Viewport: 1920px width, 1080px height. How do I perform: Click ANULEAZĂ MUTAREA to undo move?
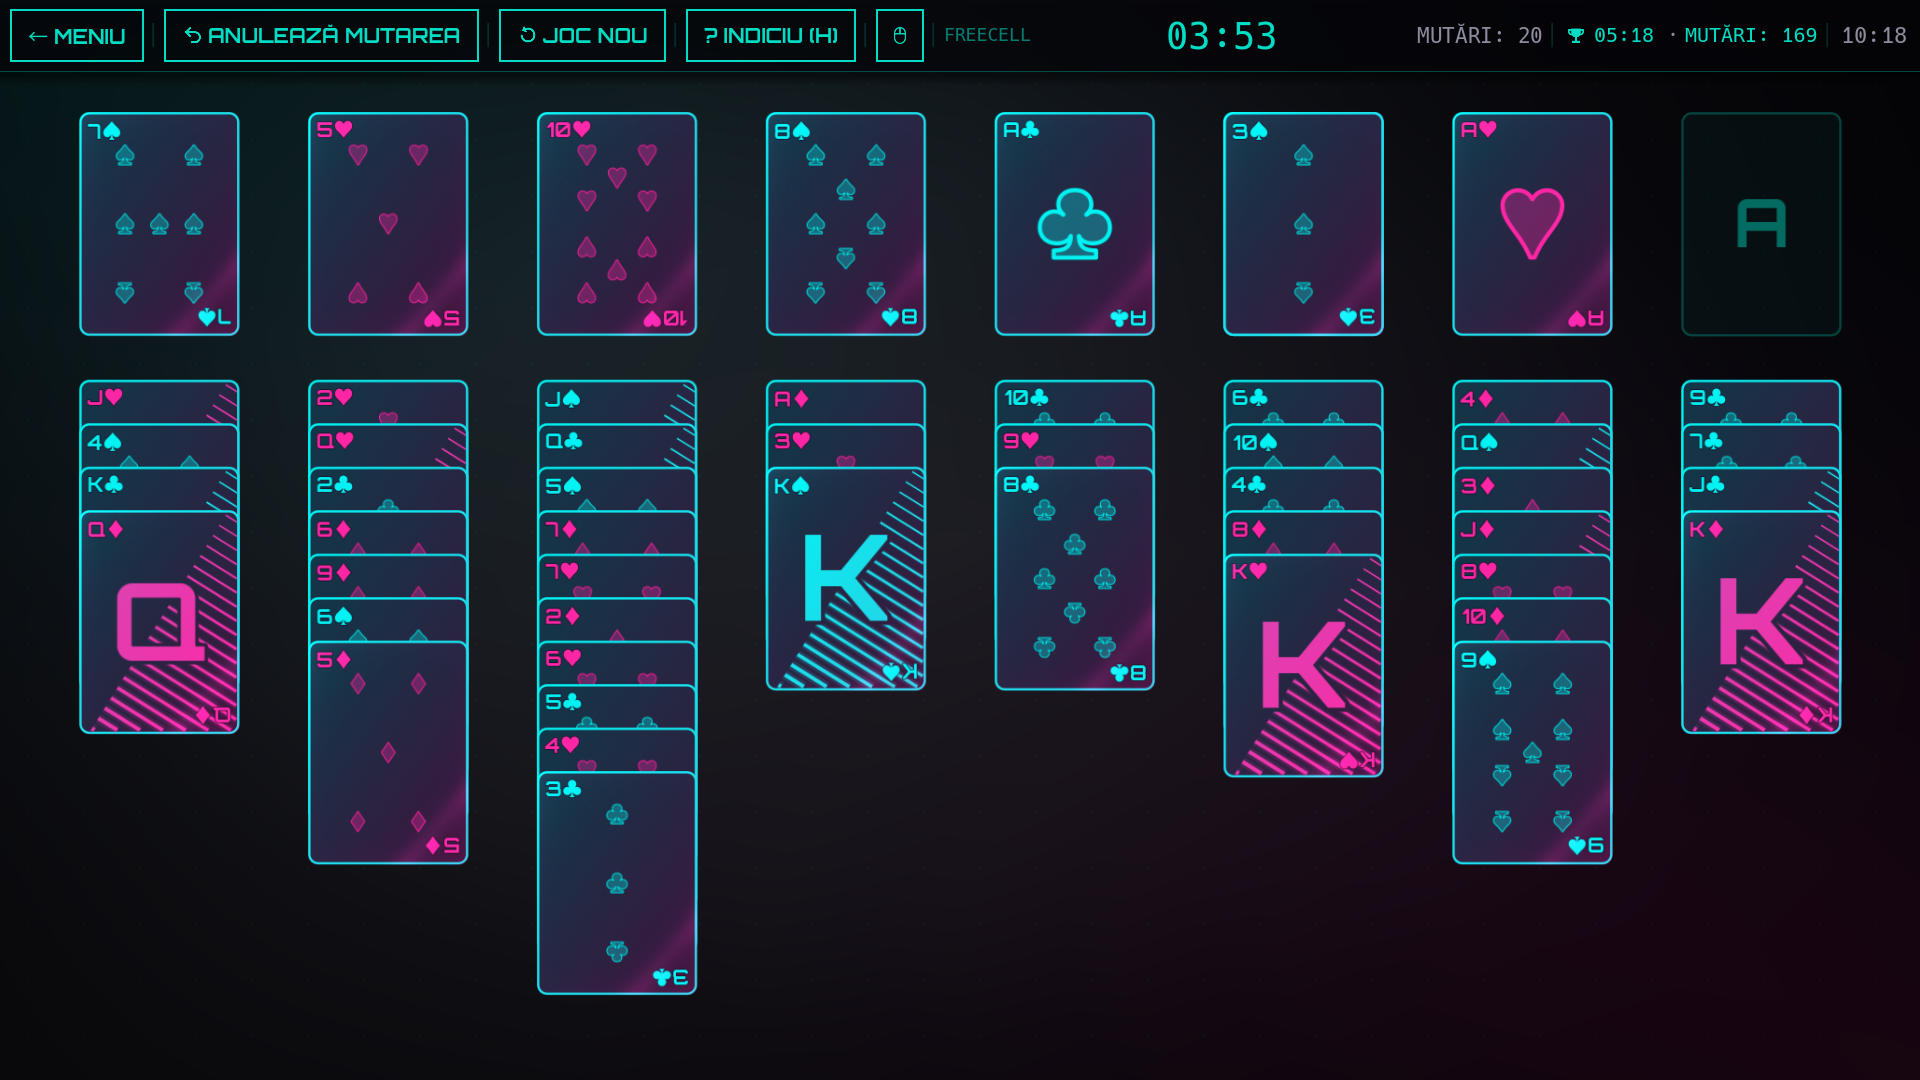(321, 36)
